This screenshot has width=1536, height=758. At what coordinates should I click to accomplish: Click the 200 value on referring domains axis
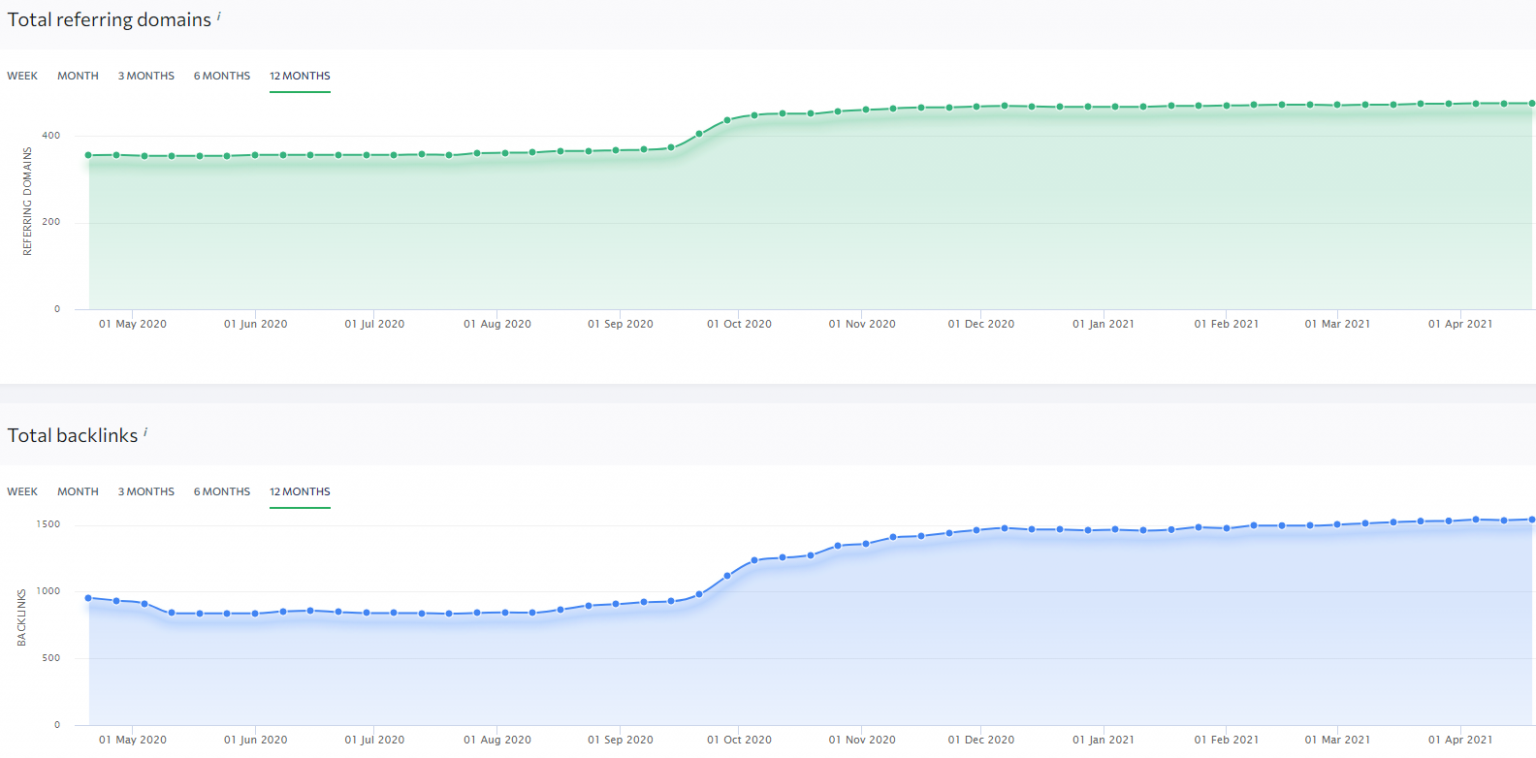51,222
